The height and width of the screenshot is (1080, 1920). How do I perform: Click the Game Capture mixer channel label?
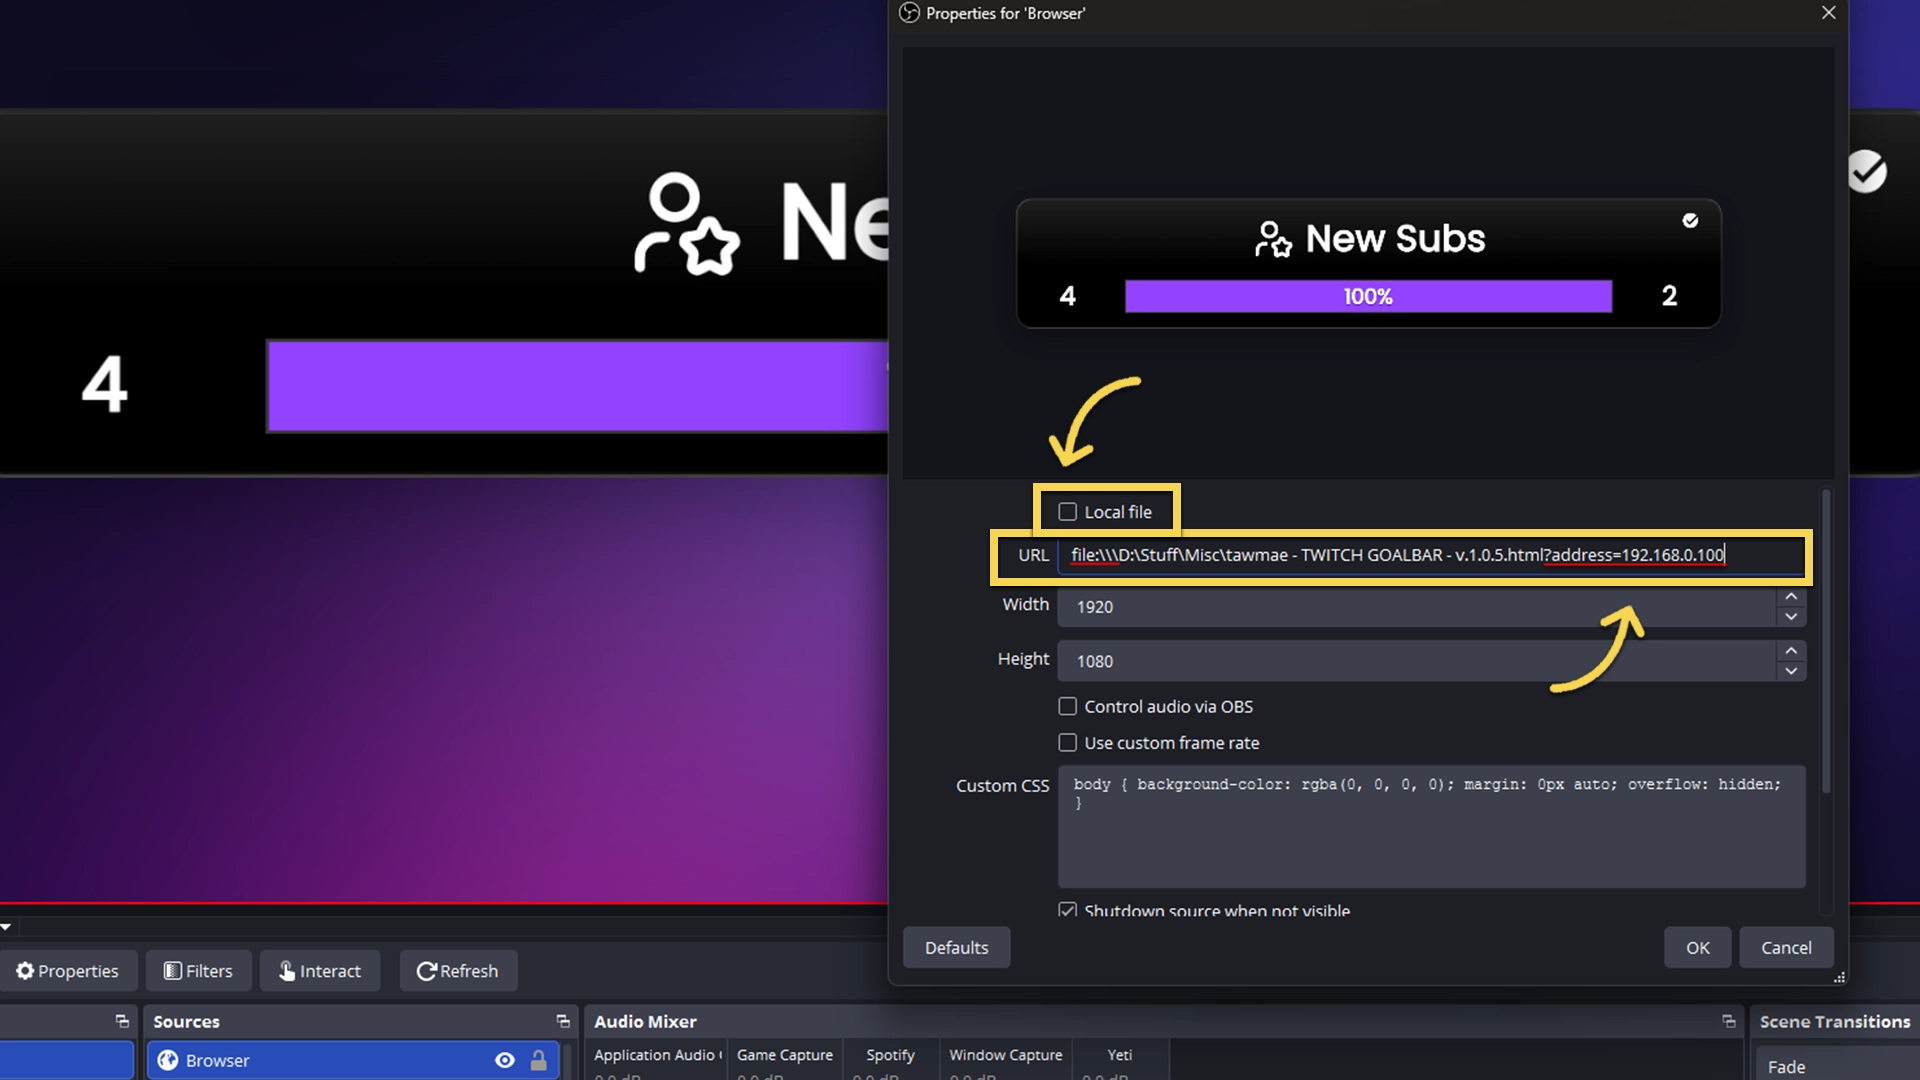(785, 1055)
